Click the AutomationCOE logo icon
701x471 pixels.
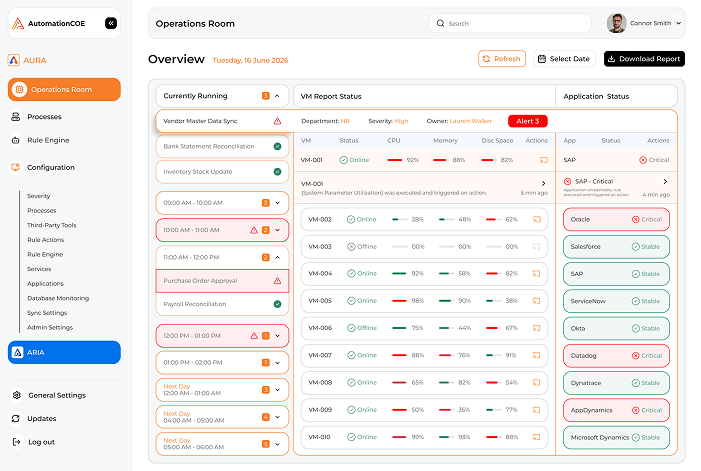[18, 23]
